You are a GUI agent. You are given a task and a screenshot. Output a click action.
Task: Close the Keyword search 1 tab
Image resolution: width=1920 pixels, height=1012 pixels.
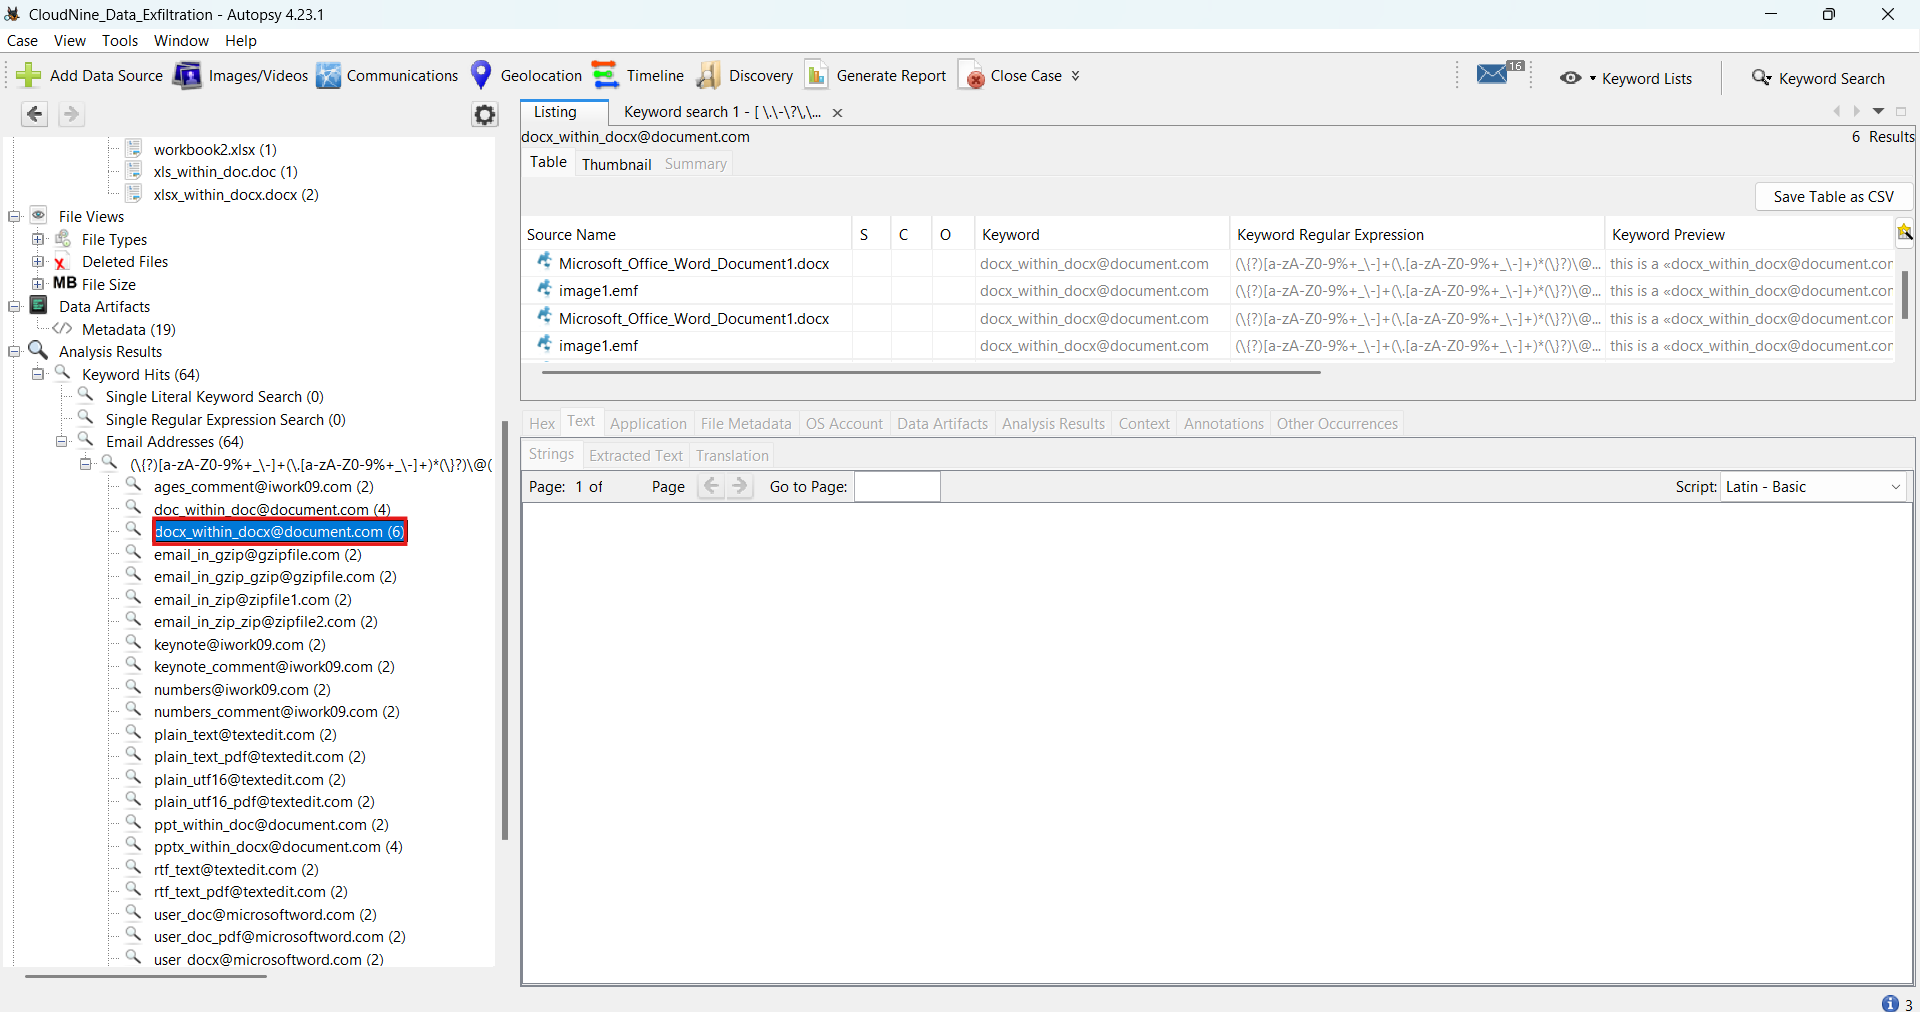pyautogui.click(x=838, y=113)
